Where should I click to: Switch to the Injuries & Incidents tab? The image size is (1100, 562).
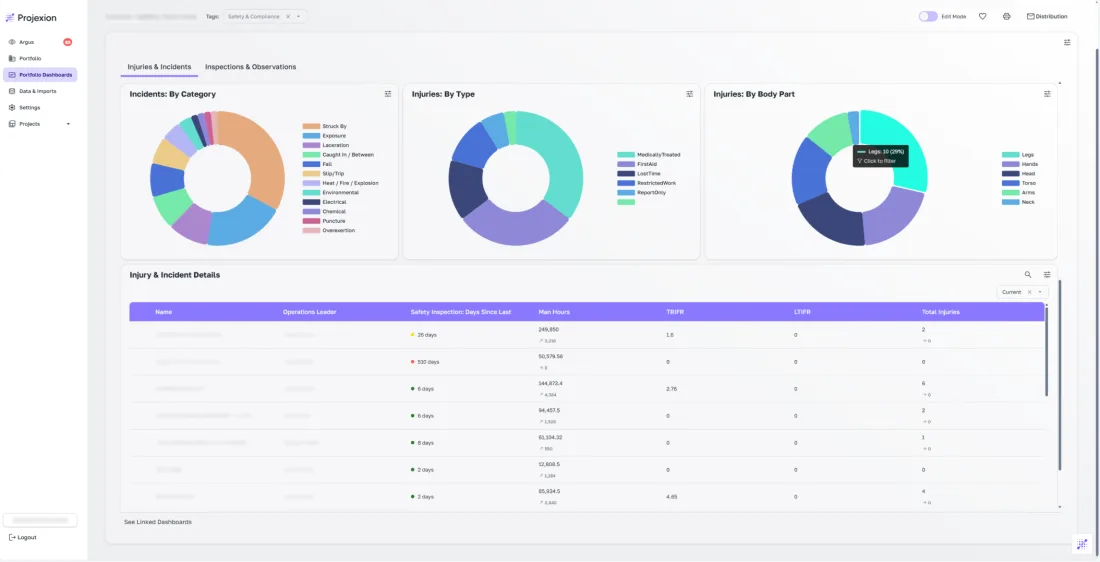coord(159,67)
